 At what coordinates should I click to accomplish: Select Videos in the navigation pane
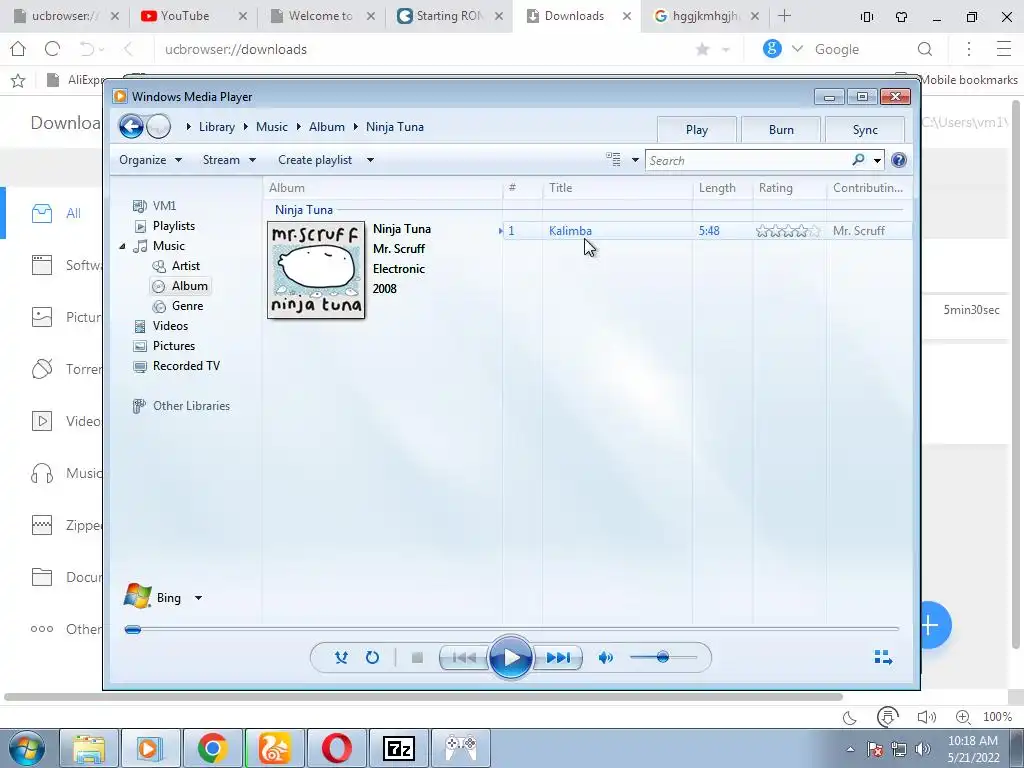[161, 326]
